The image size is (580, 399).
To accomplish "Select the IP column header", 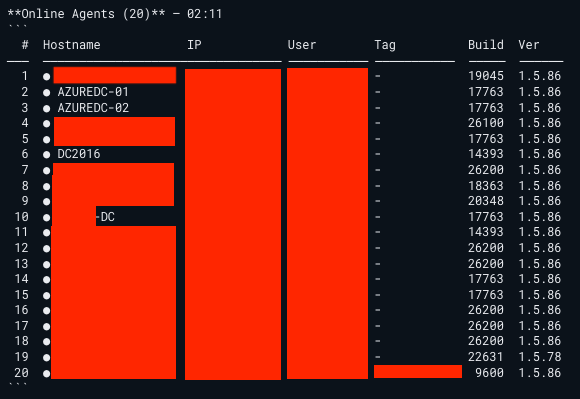I will point(194,45).
